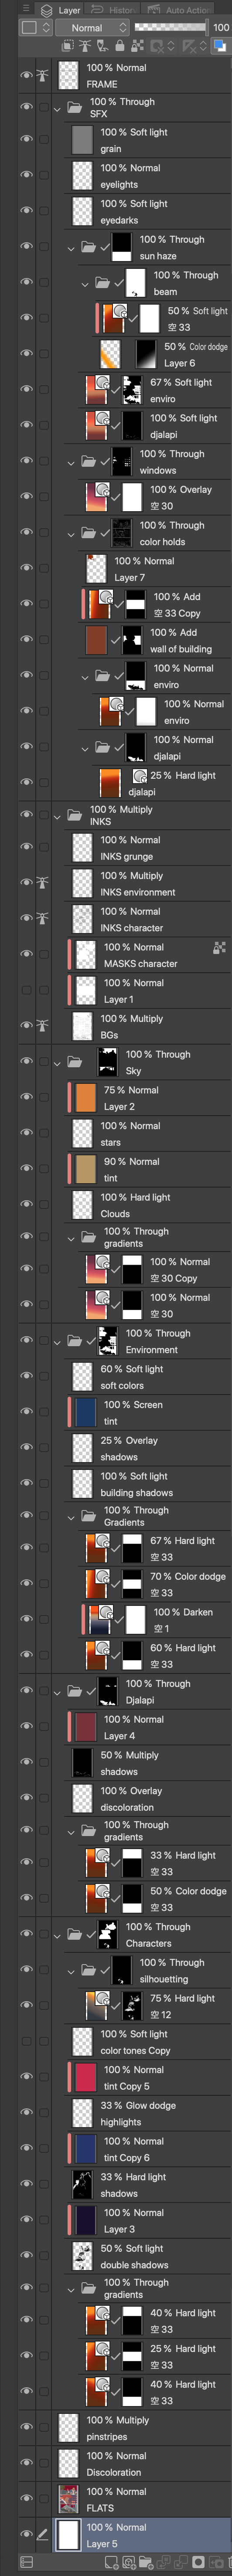Select the pinstripes layer
The image size is (232, 2576).
click(x=143, y=2427)
